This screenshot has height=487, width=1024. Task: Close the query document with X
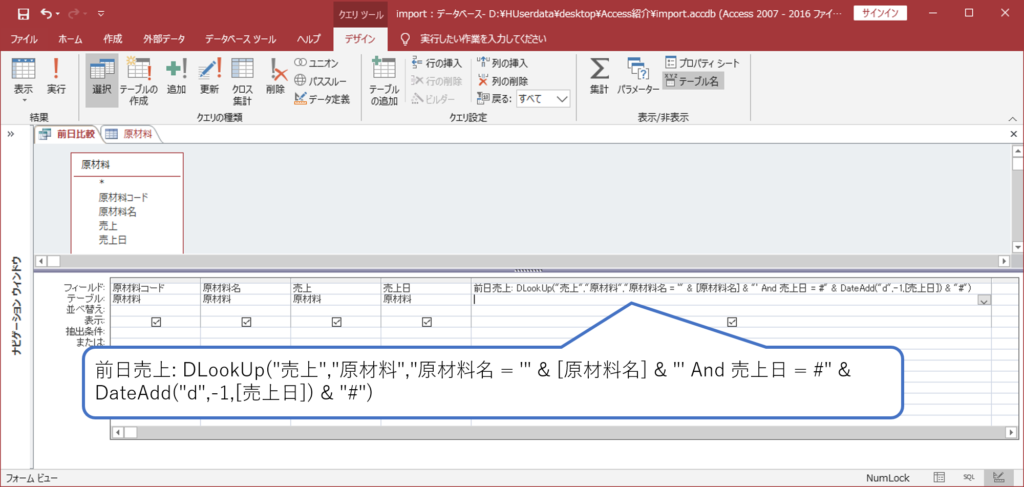[x=1014, y=133]
